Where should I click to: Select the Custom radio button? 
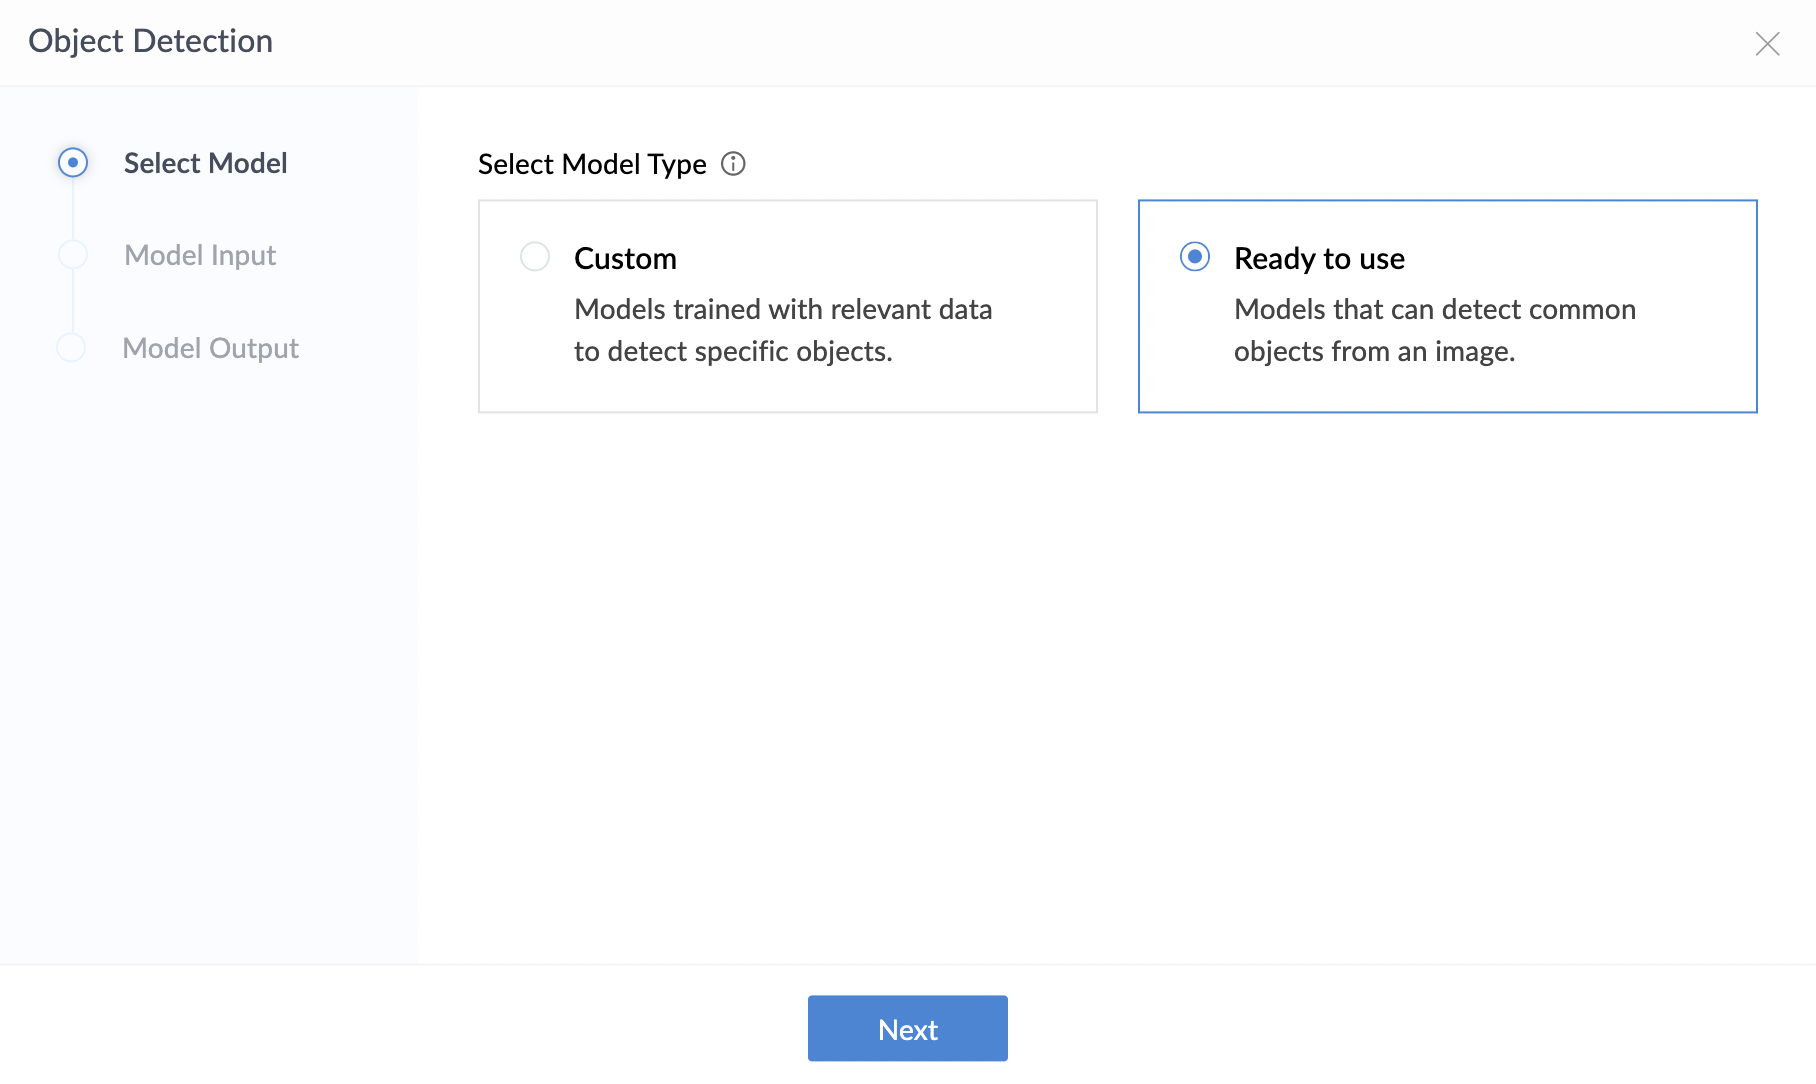[535, 257]
